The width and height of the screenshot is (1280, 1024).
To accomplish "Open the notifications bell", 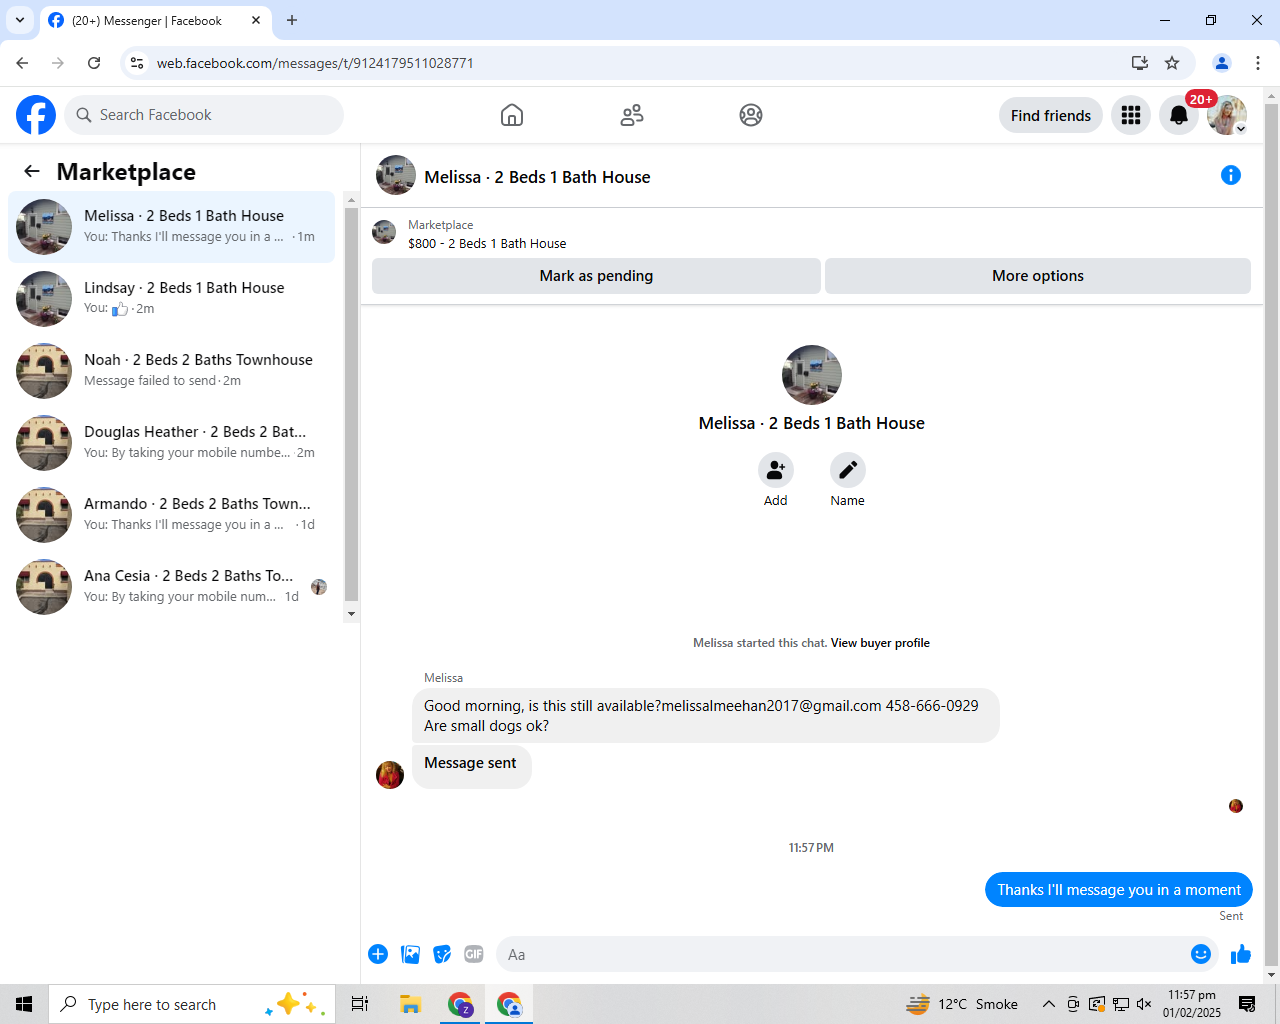I will click(x=1179, y=115).
